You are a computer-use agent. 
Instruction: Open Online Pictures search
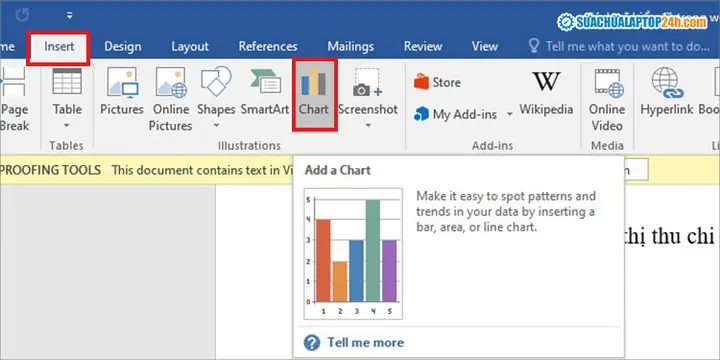(170, 100)
